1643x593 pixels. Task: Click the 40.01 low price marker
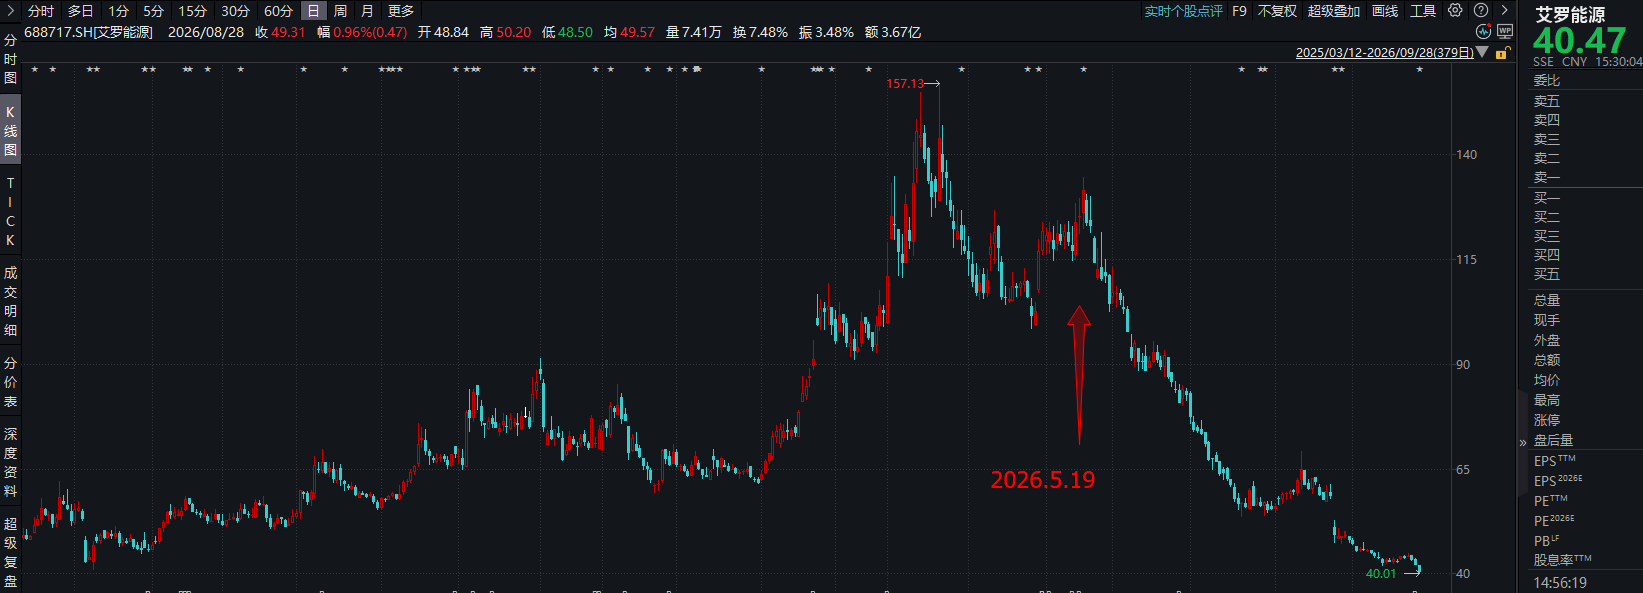pyautogui.click(x=1381, y=574)
